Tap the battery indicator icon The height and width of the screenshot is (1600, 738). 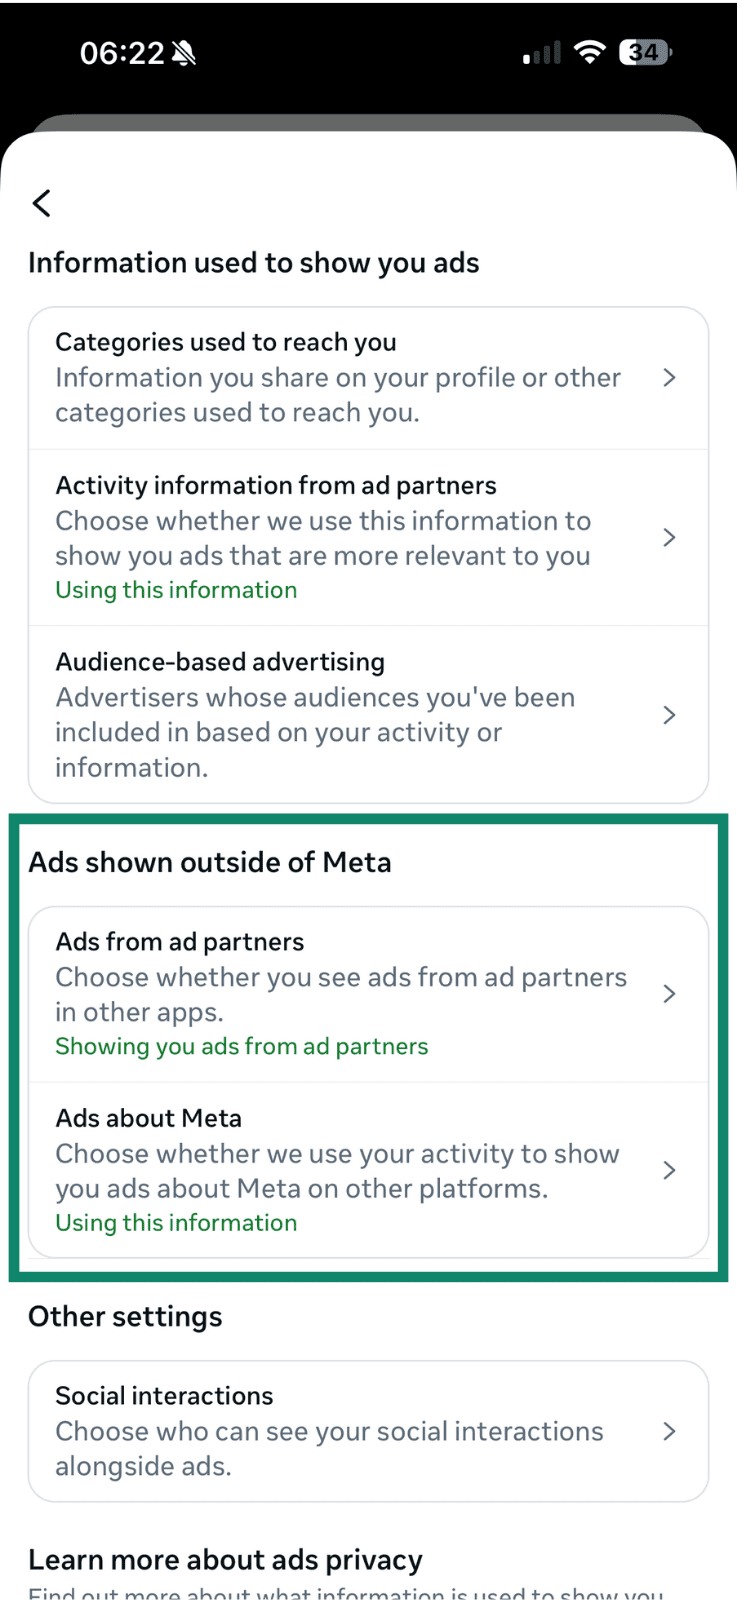(645, 53)
